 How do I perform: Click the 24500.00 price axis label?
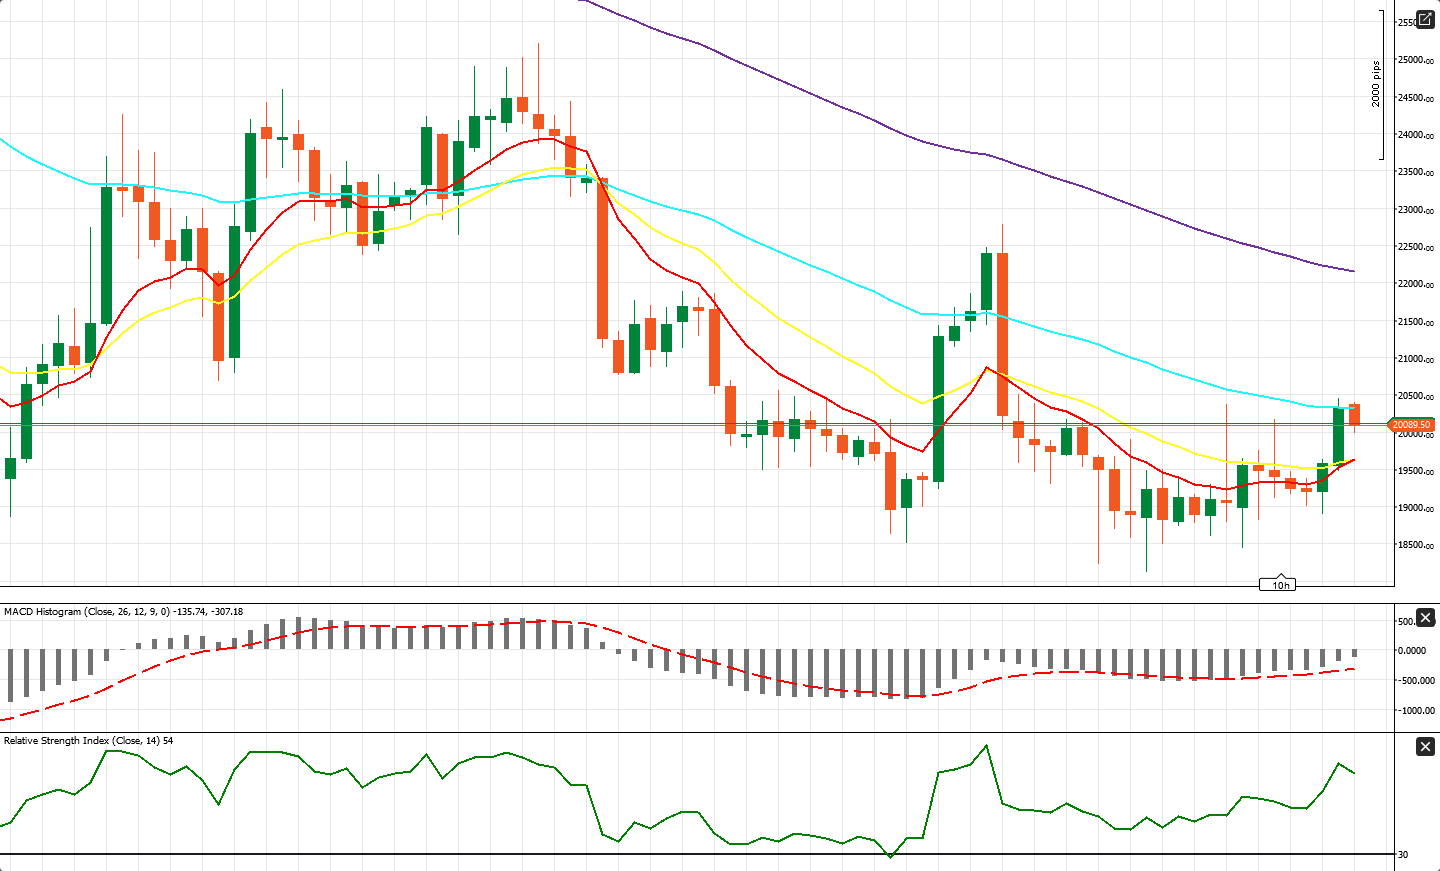coord(1416,98)
